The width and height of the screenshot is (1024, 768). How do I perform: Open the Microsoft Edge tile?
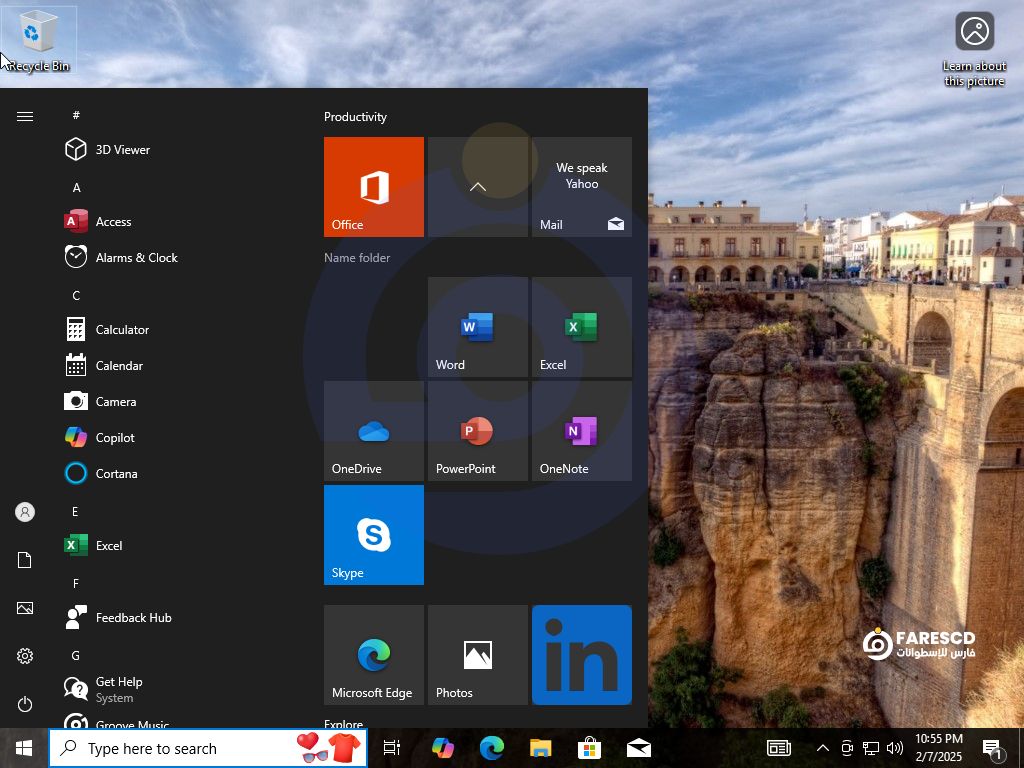pos(374,655)
